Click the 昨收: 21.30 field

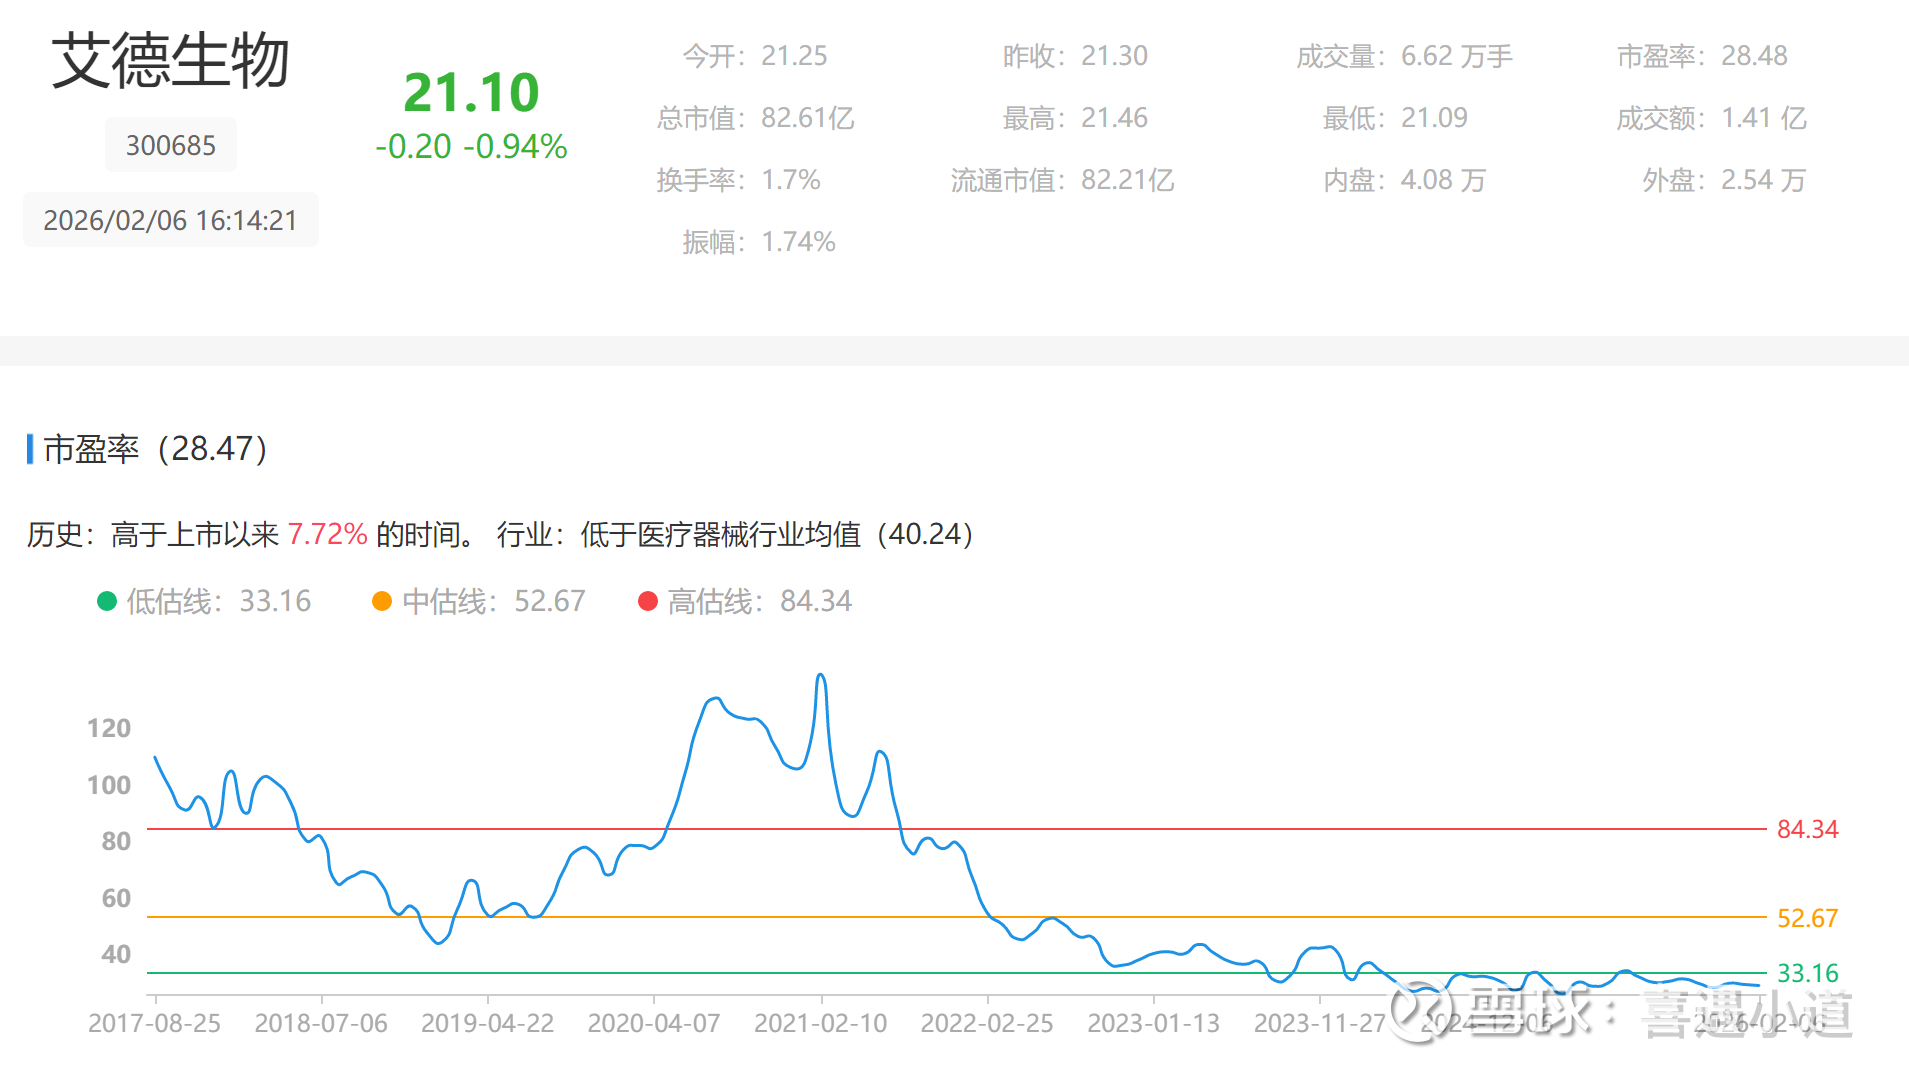(1075, 56)
